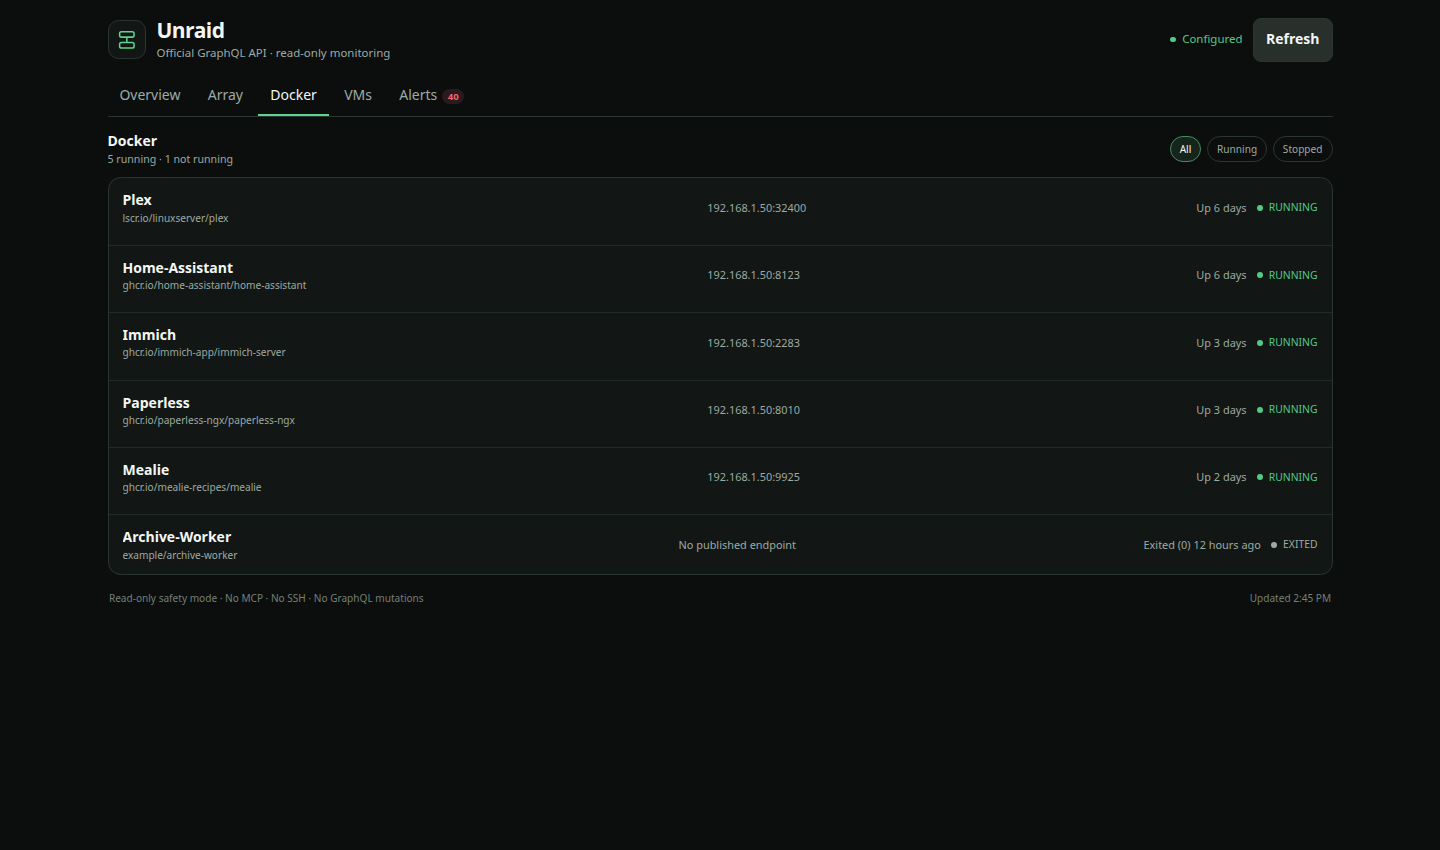Click the green Configured status indicator

1206,40
